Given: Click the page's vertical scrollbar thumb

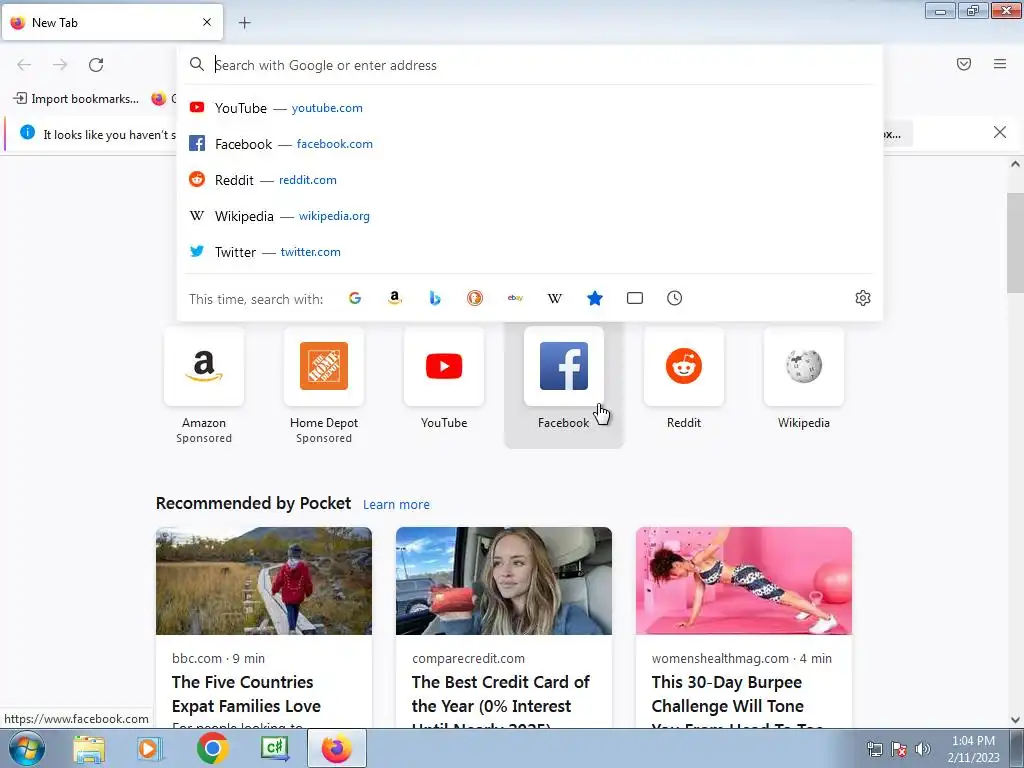Looking at the screenshot, I should point(1015,243).
